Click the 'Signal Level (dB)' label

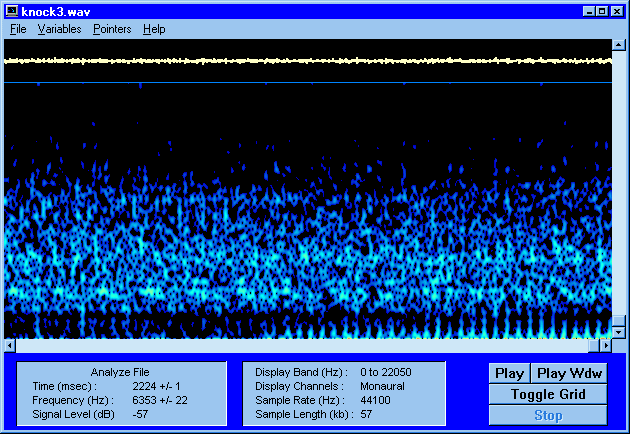point(73,414)
